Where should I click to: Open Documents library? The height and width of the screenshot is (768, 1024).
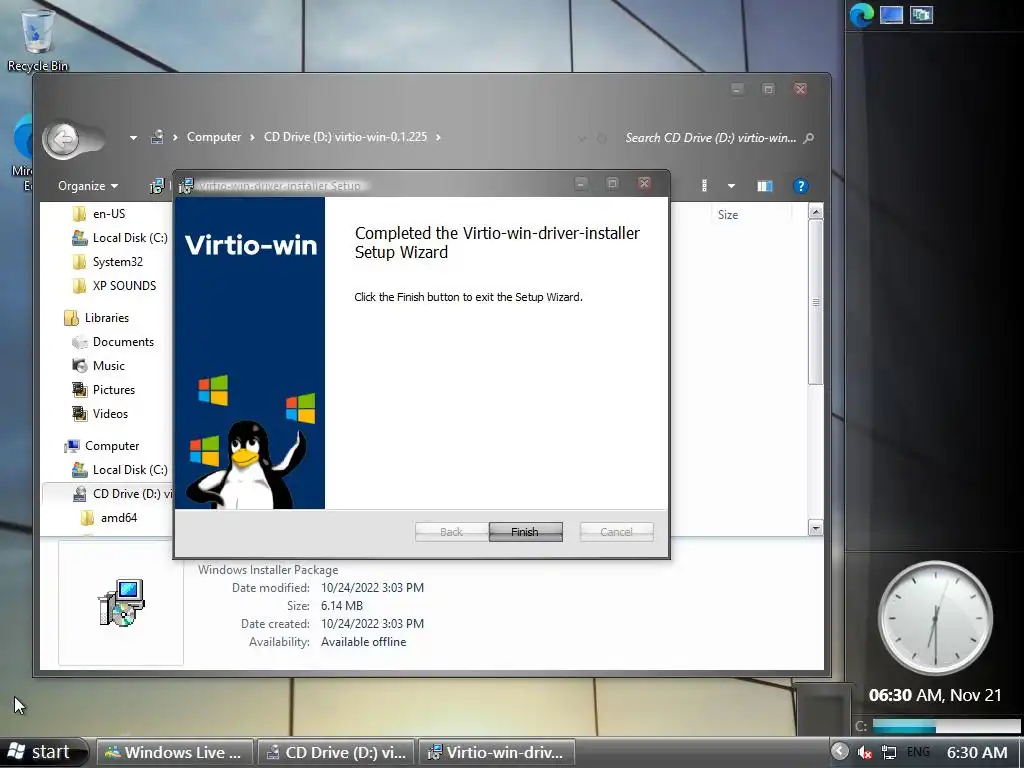tap(114, 342)
